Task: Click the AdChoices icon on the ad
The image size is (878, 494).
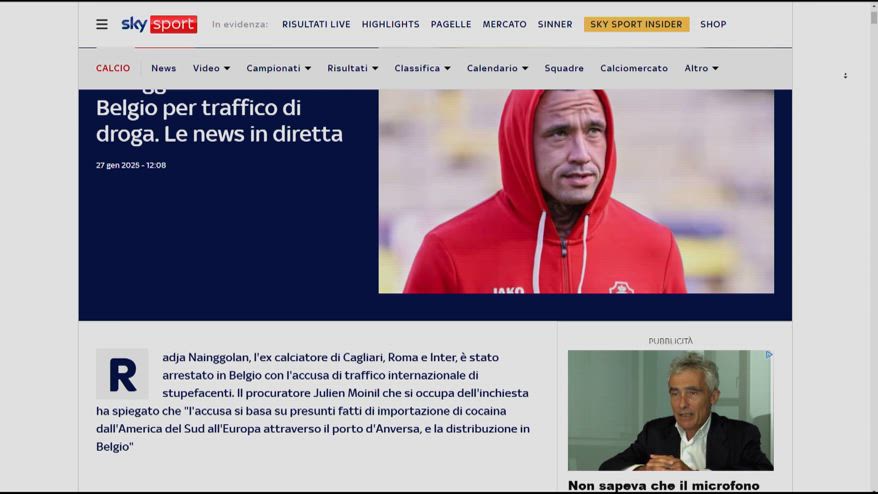Action: coord(769,355)
